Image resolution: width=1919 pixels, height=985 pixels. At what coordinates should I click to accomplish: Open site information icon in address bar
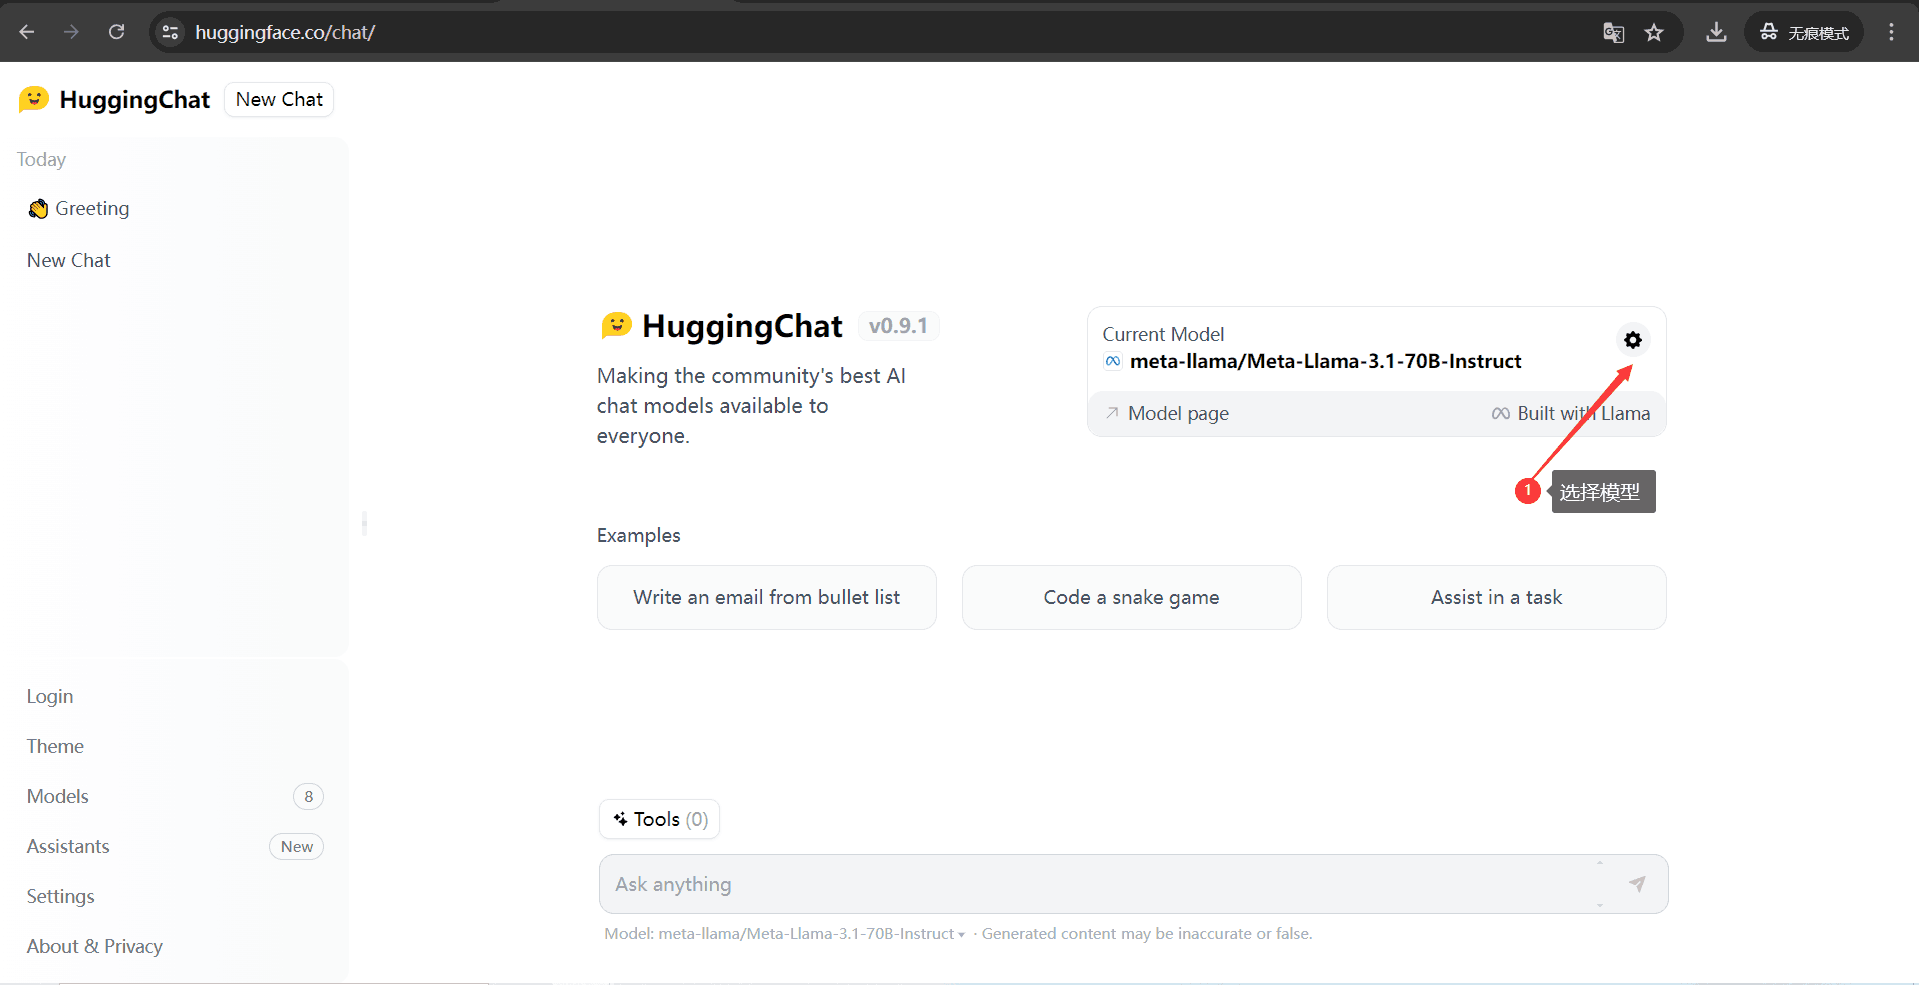click(x=170, y=32)
